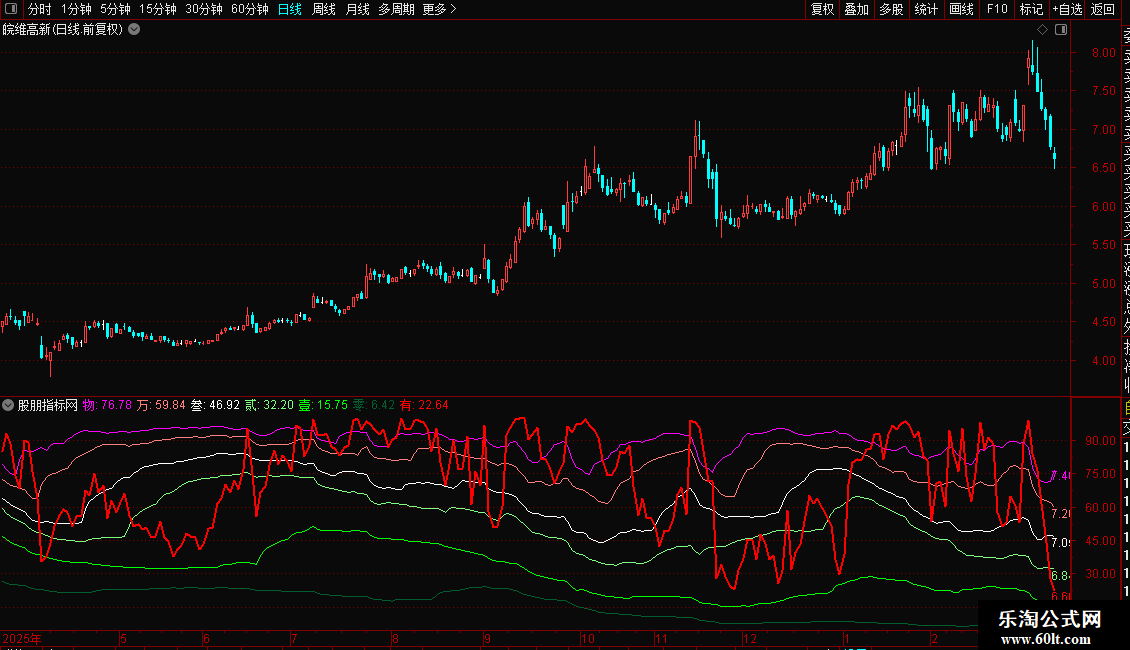Viewport: 1130px width, 650px height.
Task: Select the 日线 daily tab
Action: (x=290, y=9)
